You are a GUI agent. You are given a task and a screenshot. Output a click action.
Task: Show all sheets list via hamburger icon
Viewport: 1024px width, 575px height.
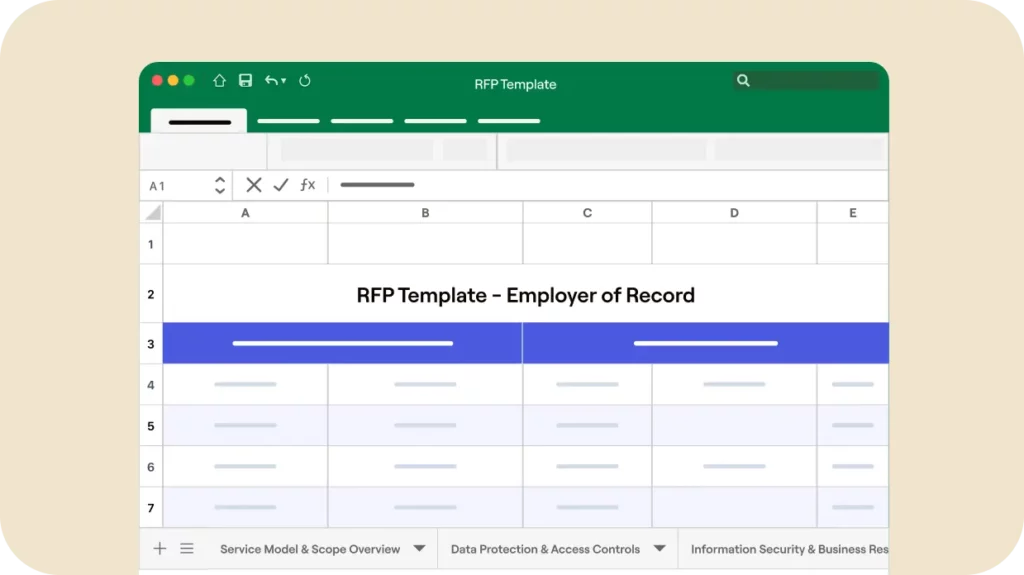(187, 548)
